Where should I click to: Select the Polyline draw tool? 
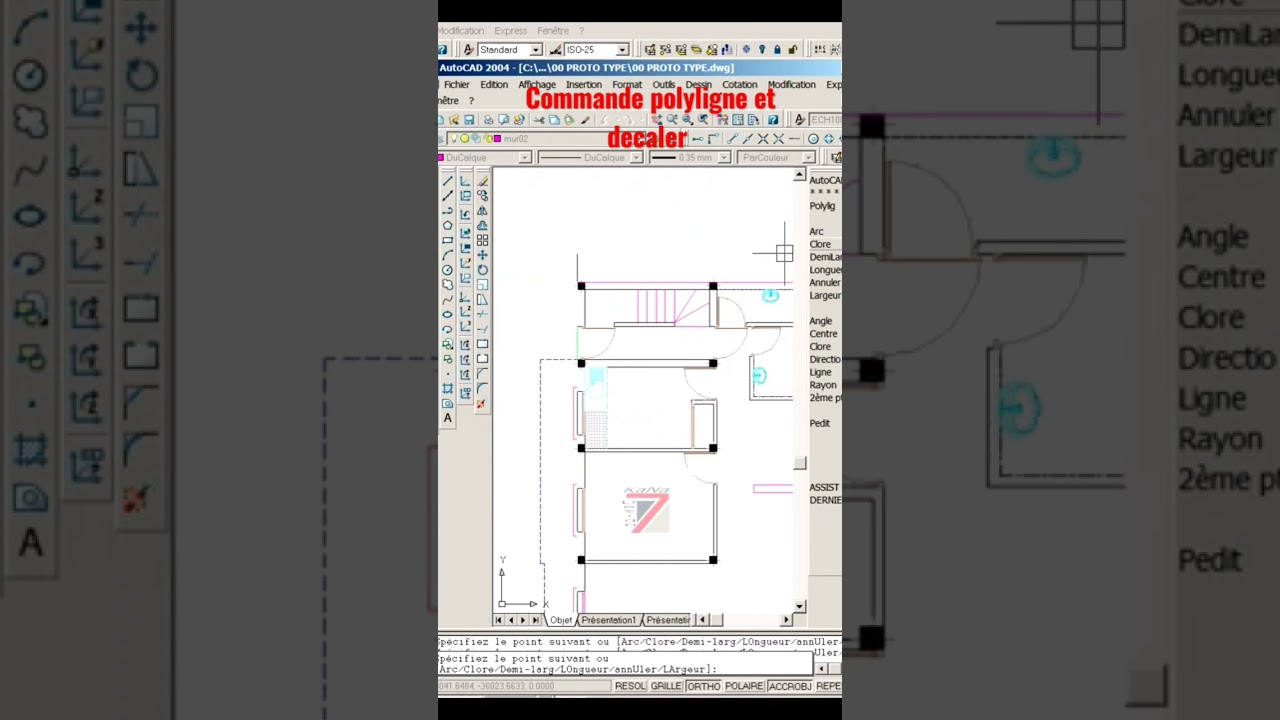pos(448,211)
